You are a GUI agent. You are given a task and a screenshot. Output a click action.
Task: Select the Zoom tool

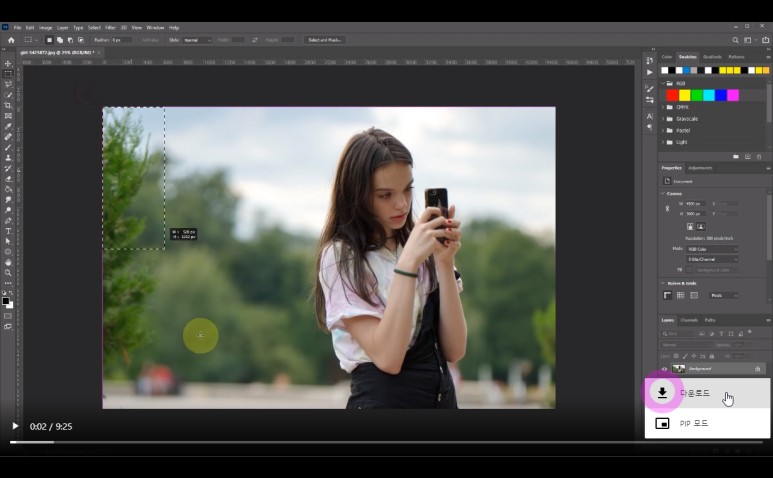click(8, 273)
